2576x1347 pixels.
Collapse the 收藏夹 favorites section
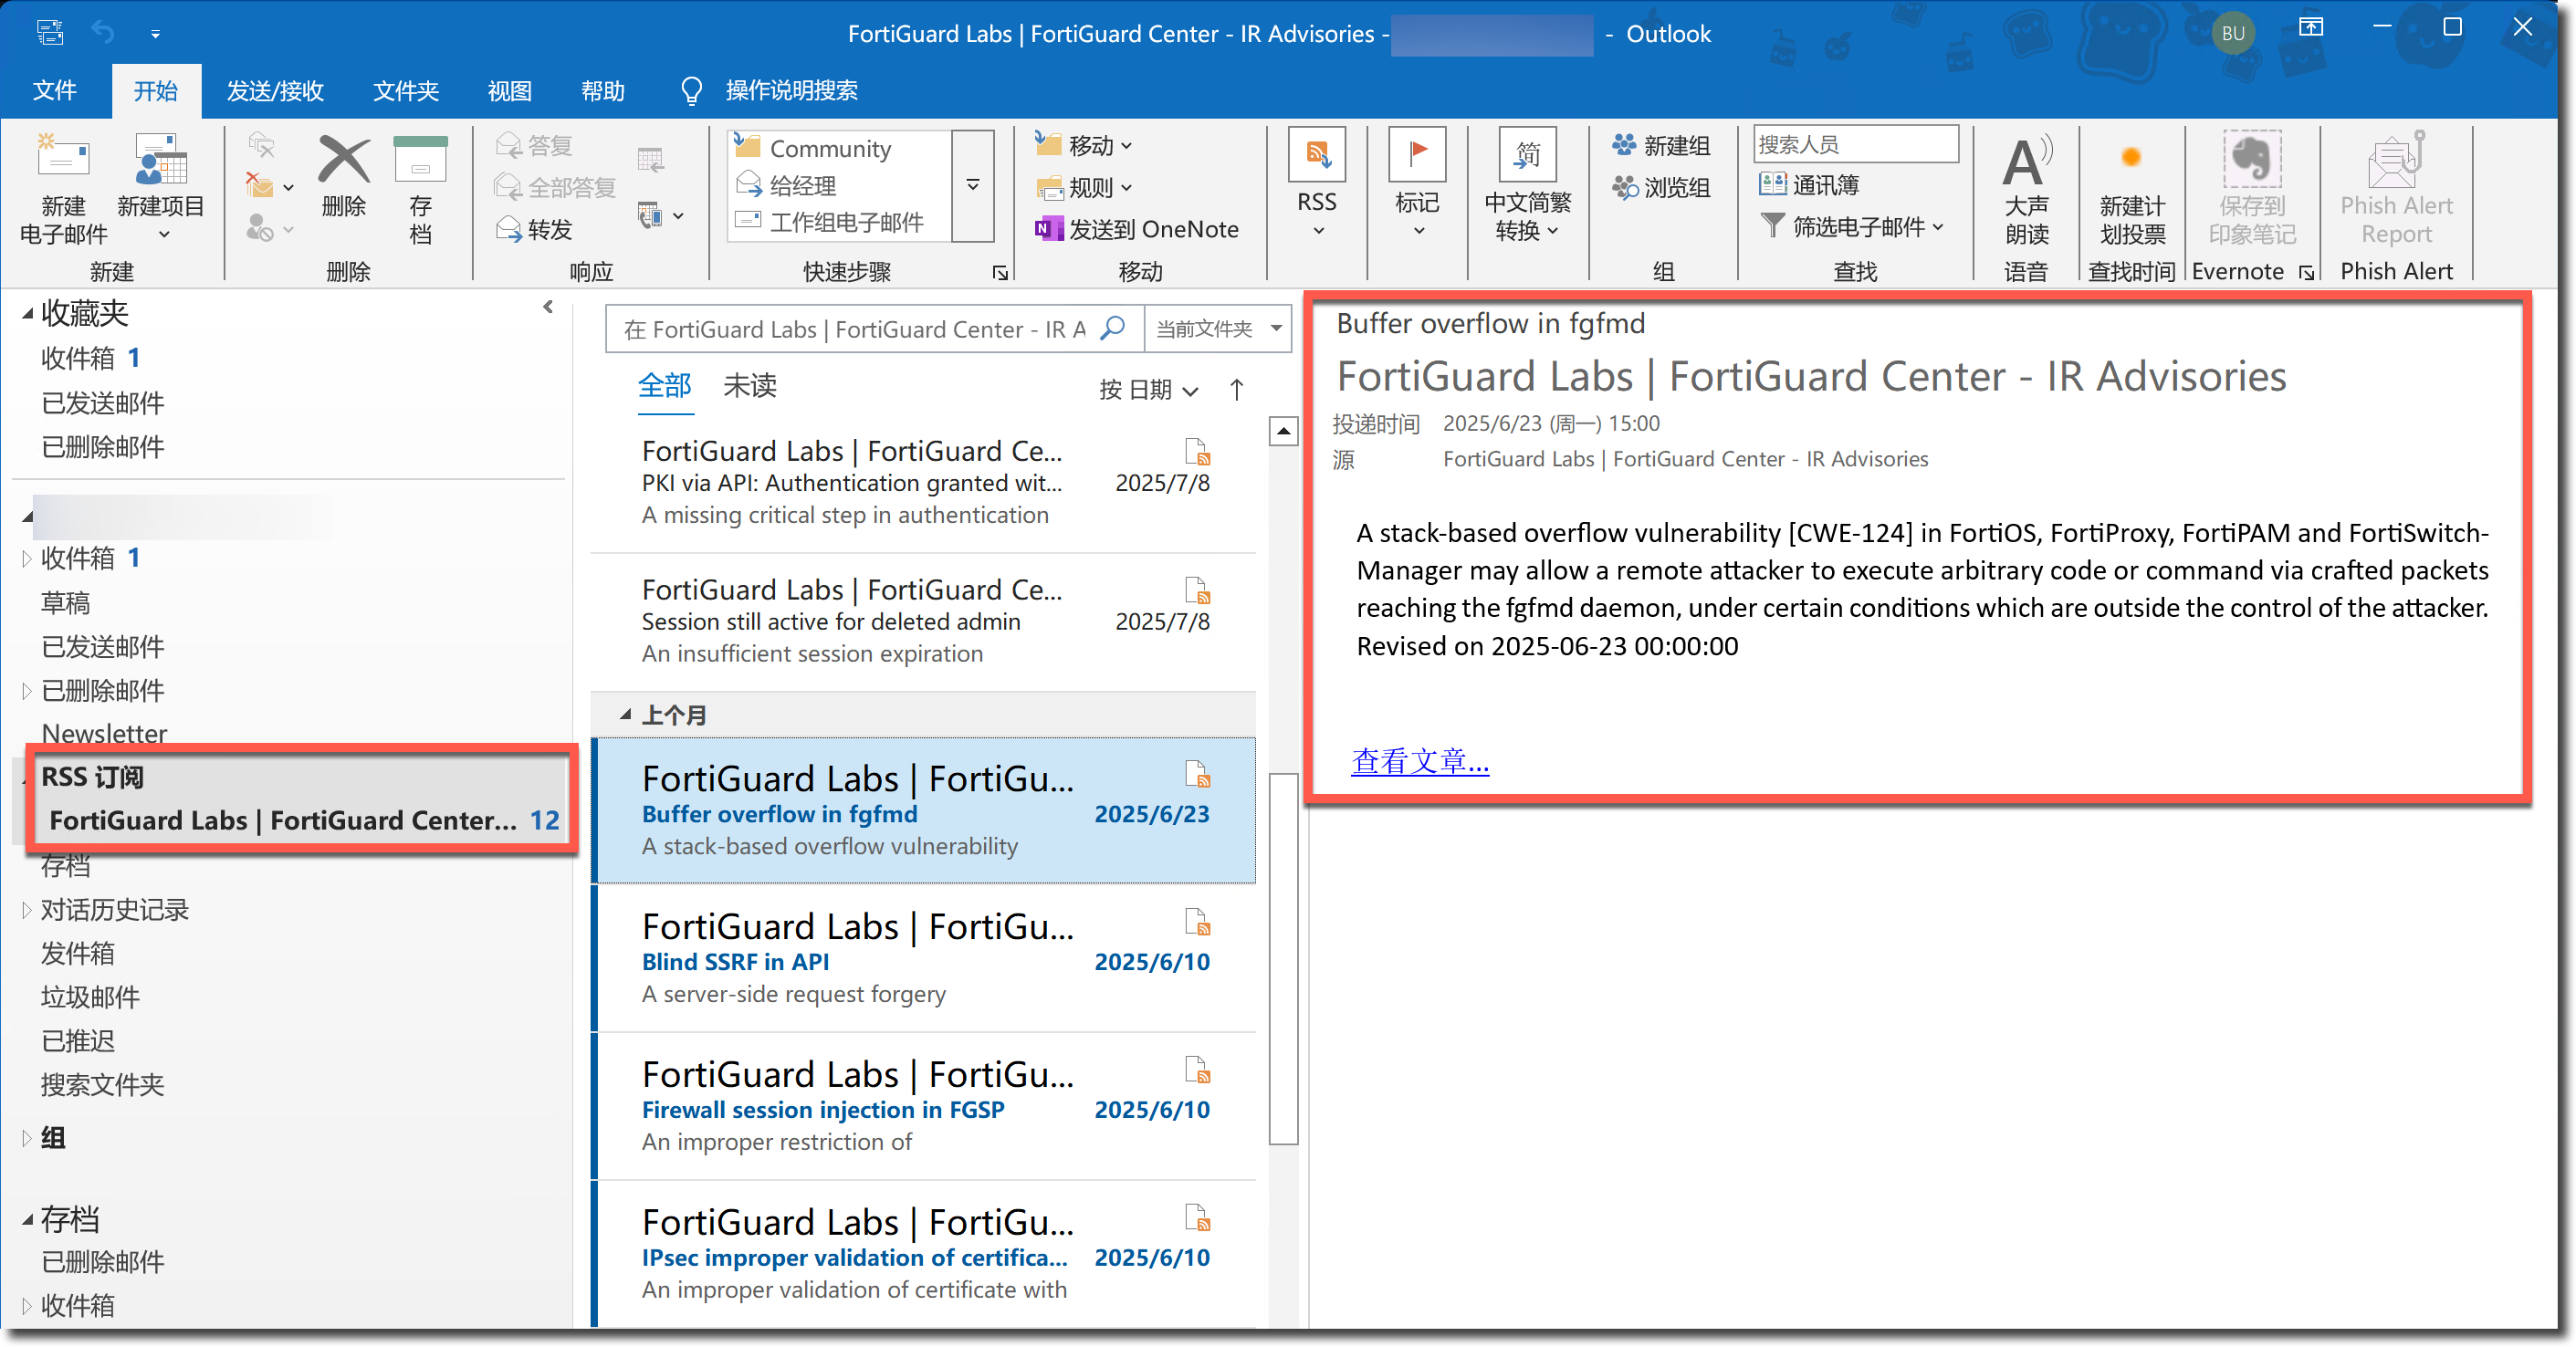tap(28, 314)
